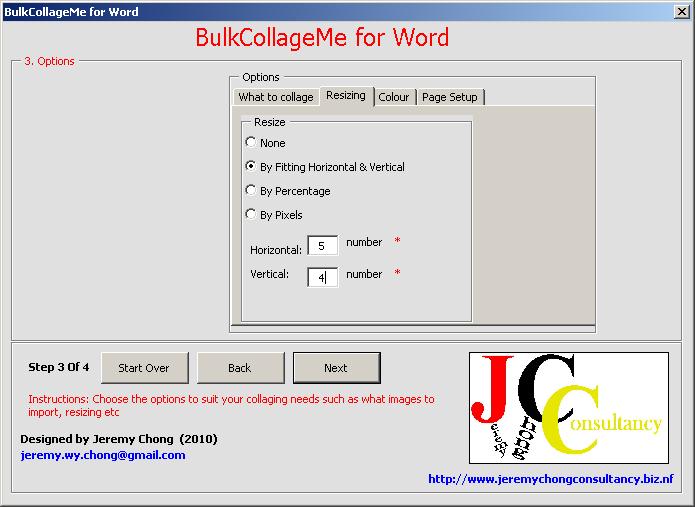
Task: Go to the Colour tab
Action: tap(394, 97)
